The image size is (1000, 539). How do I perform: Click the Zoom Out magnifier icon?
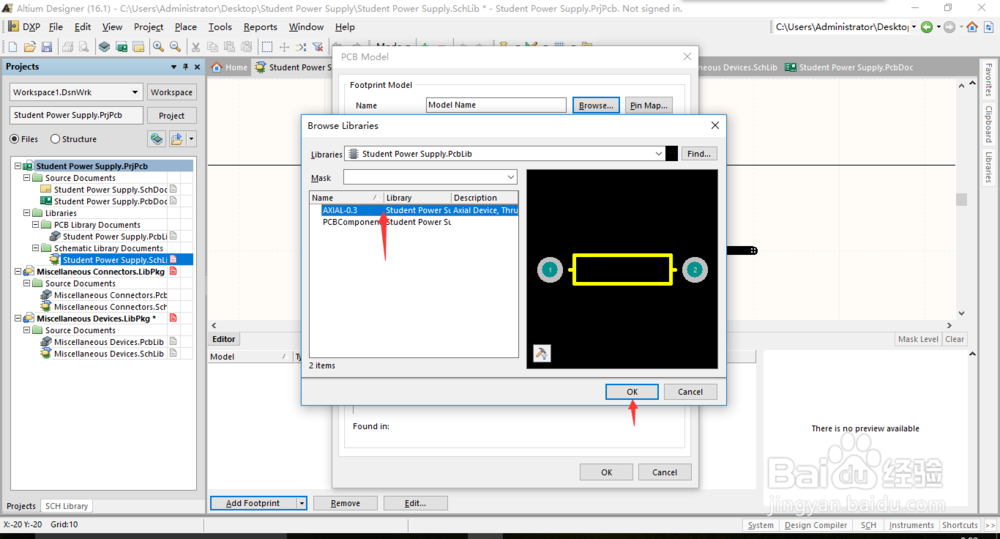coord(175,47)
